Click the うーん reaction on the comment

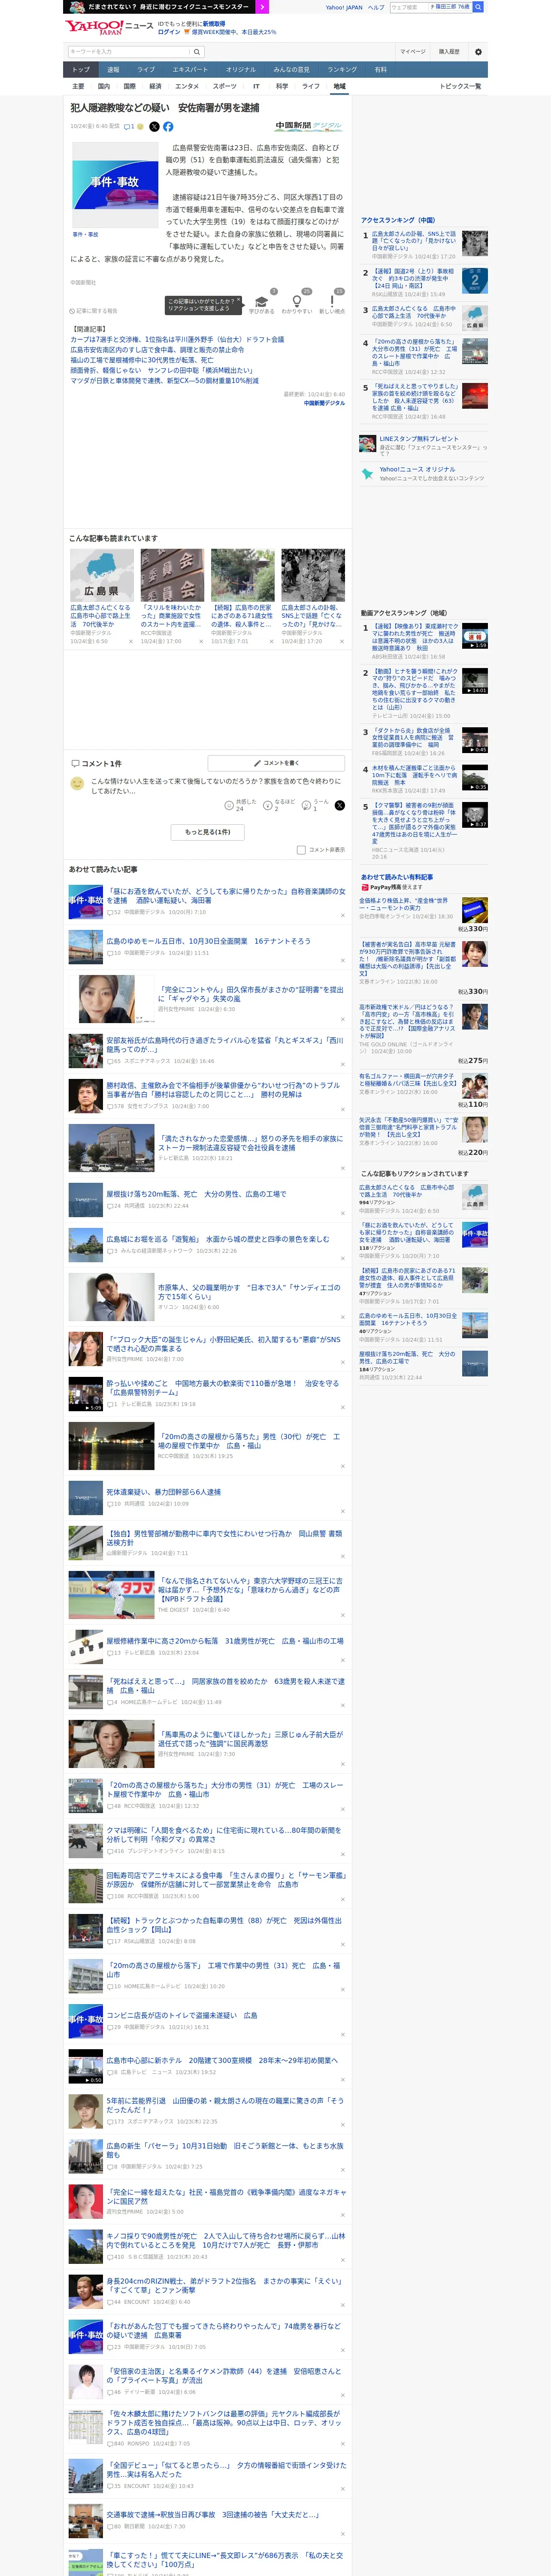(x=316, y=805)
